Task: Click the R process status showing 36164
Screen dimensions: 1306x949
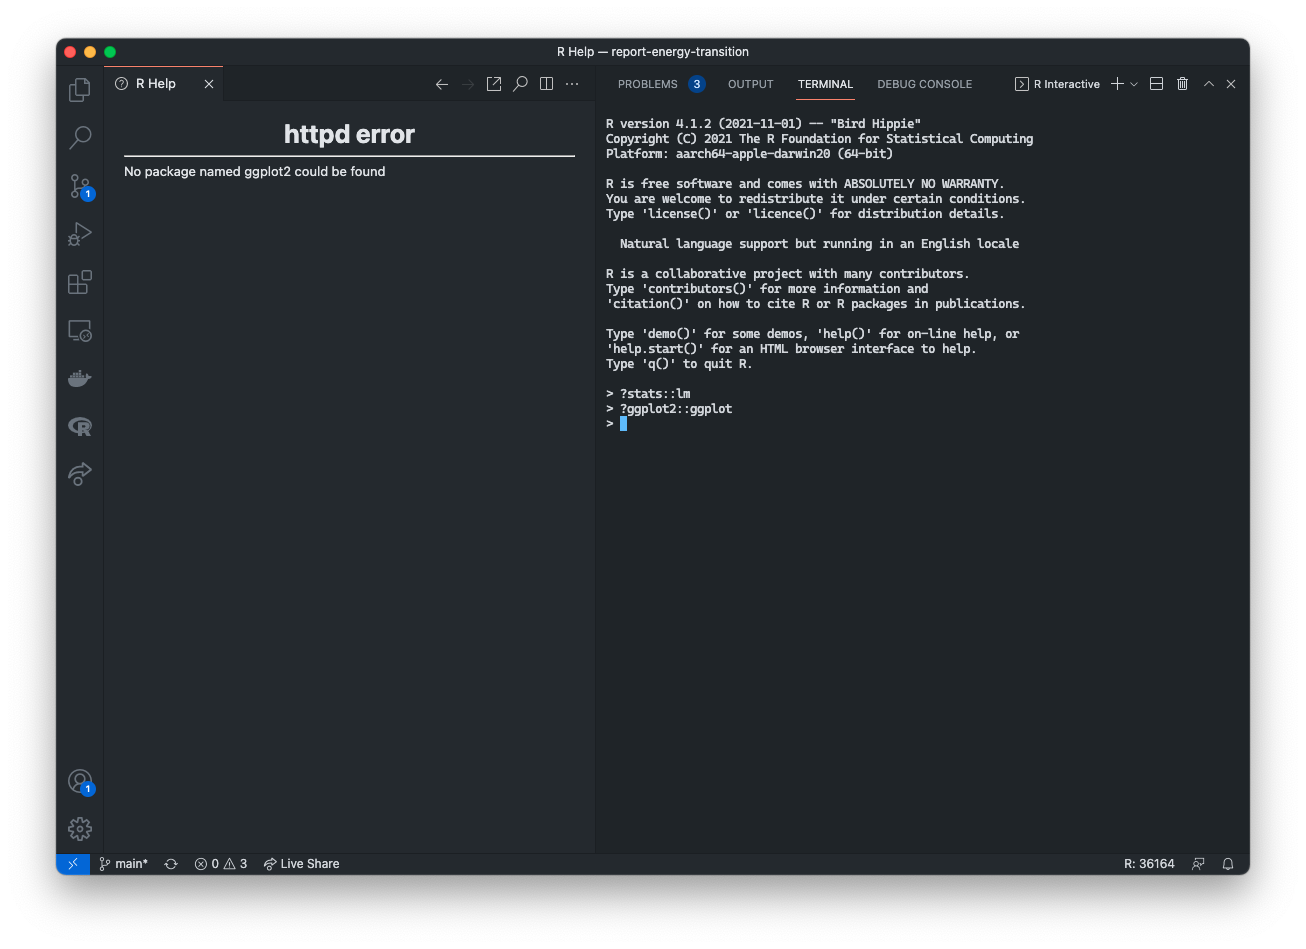Action: click(1148, 863)
